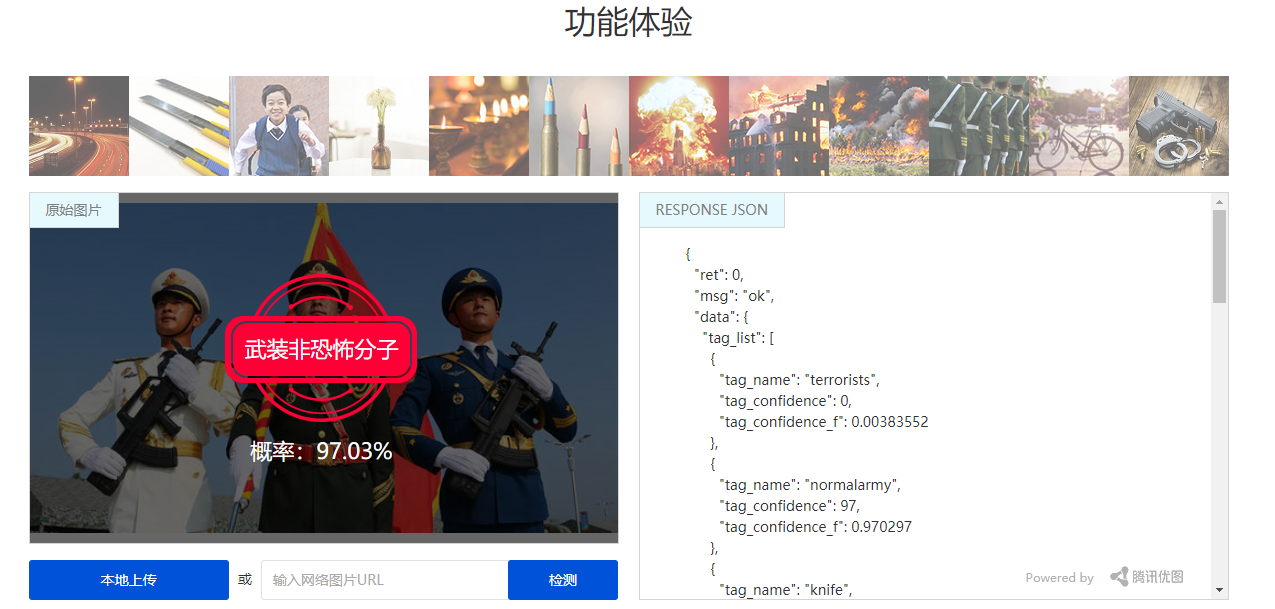Click the JSON panel scrollbar thumb
This screenshot has height=609, width=1275.
coord(1219,257)
